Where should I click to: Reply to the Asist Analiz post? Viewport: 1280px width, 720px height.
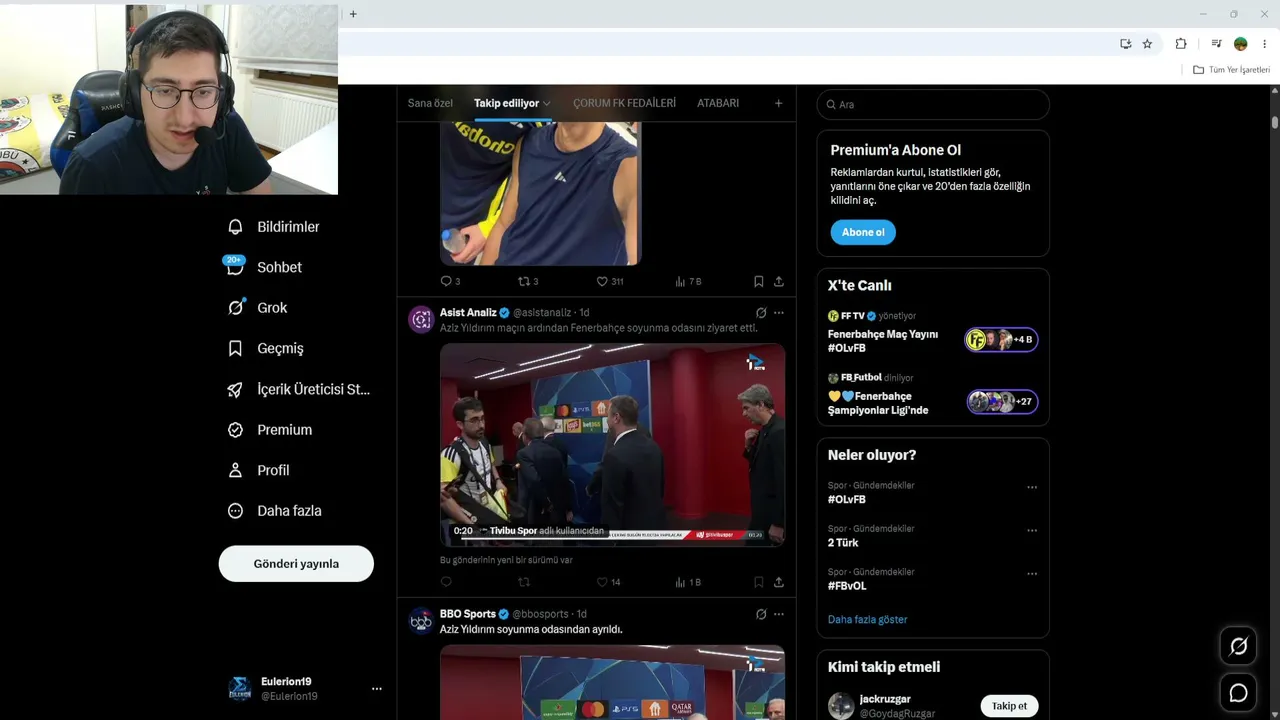(446, 582)
